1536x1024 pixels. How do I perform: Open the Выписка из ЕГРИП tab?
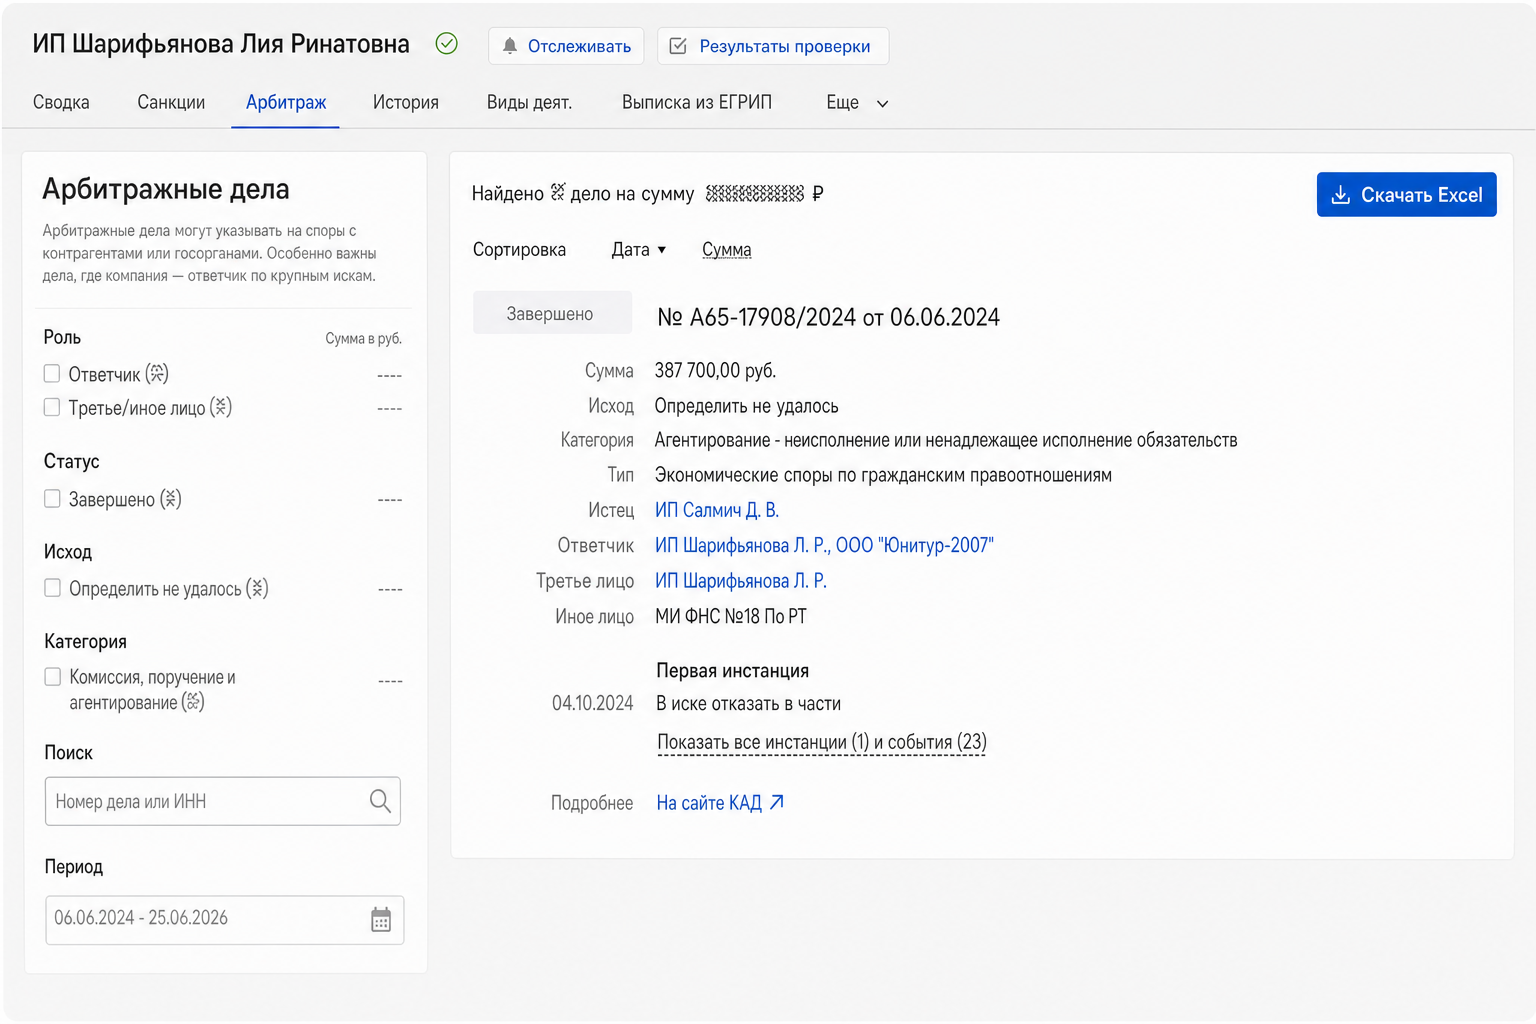pyautogui.click(x=697, y=102)
